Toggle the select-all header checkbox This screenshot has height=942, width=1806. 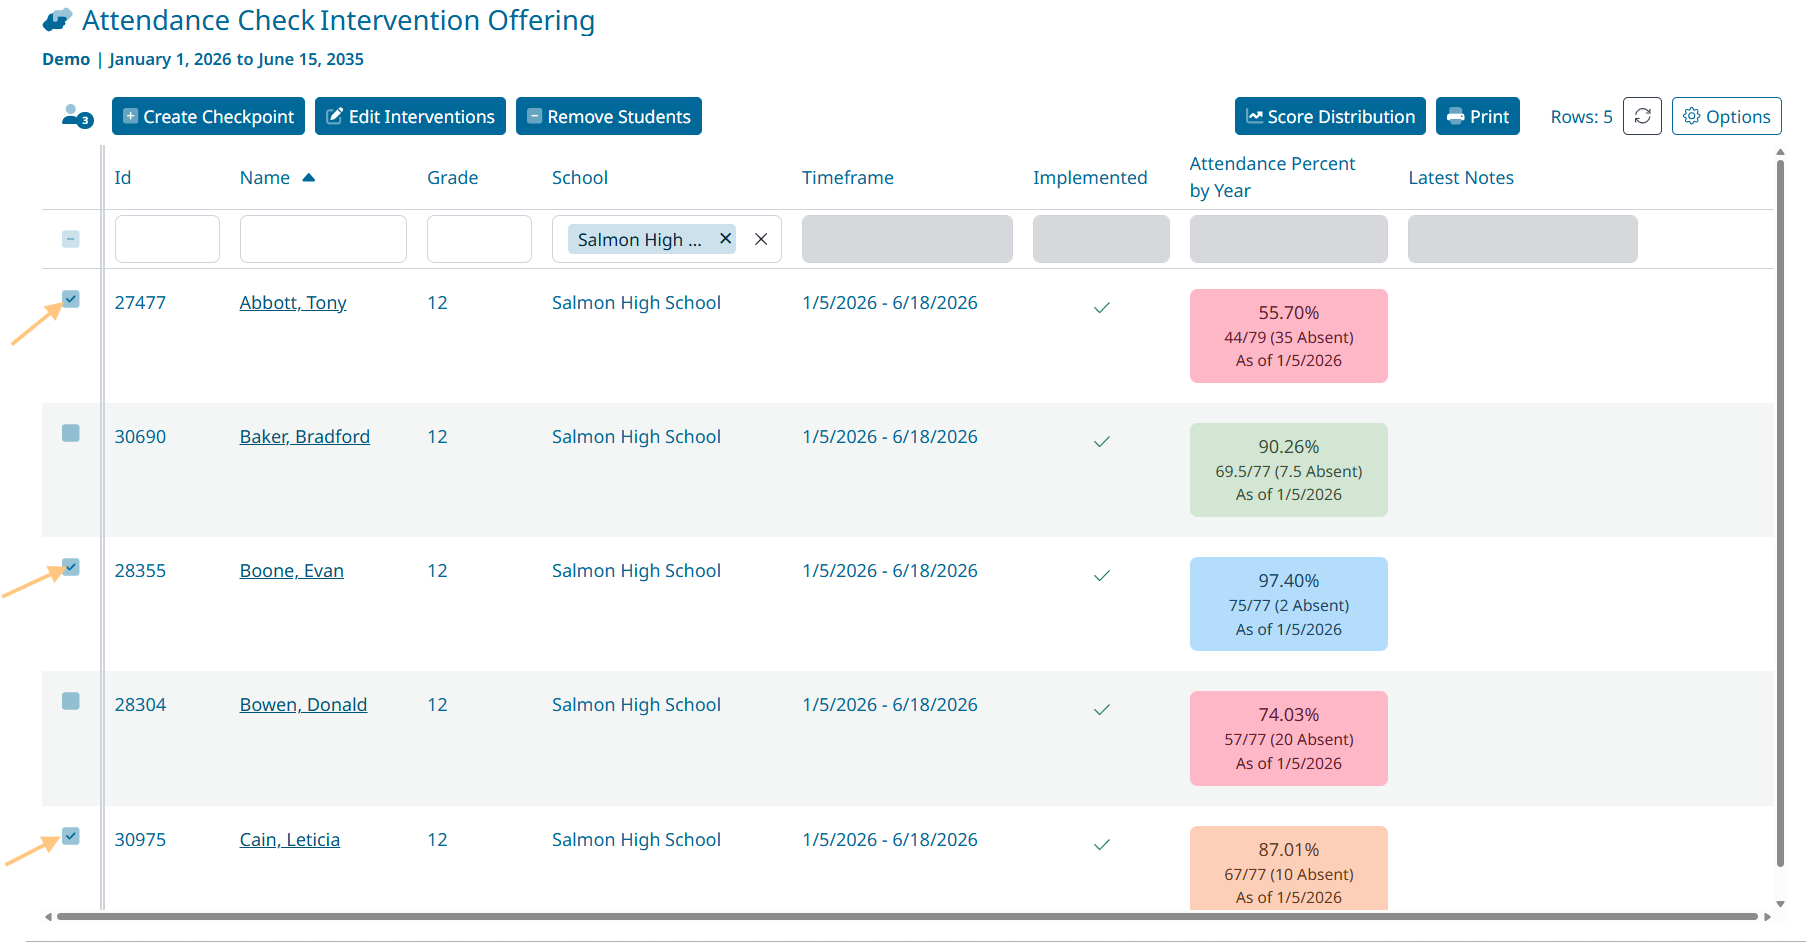point(71,239)
